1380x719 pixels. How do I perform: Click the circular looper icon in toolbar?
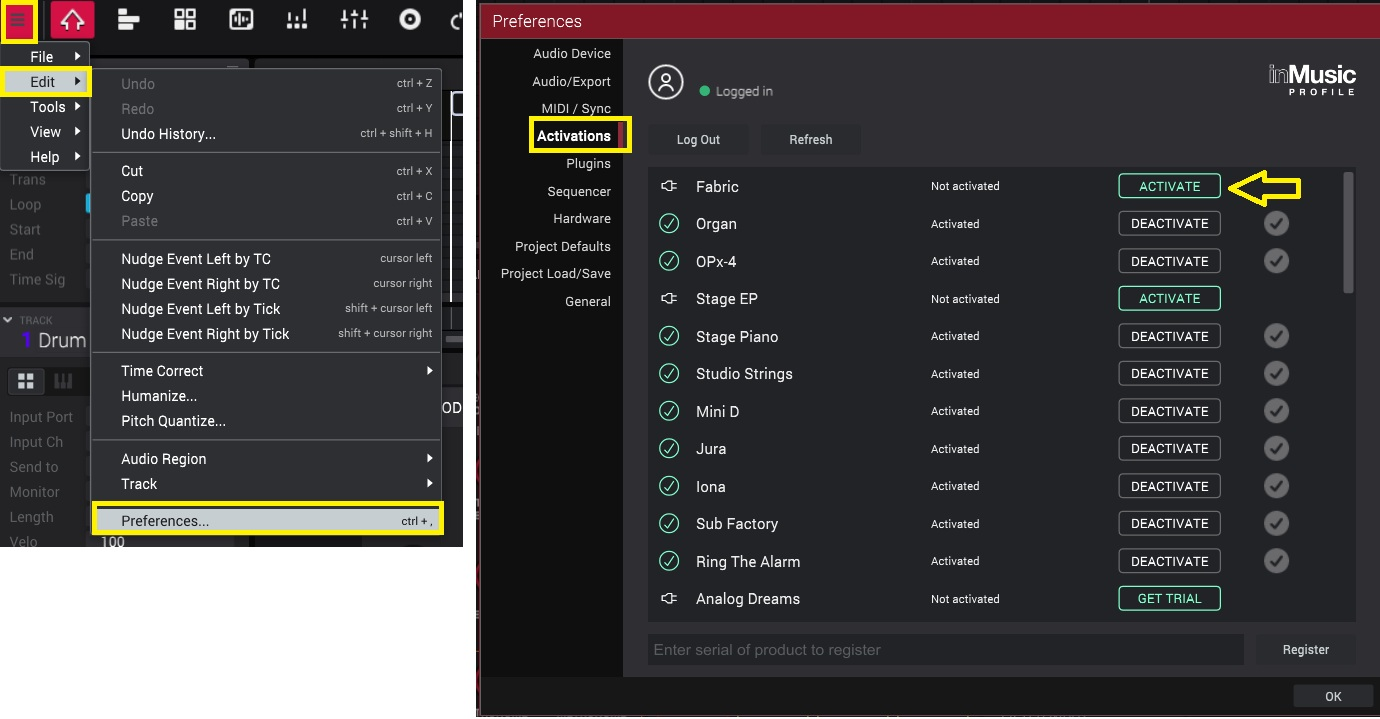pyautogui.click(x=410, y=19)
